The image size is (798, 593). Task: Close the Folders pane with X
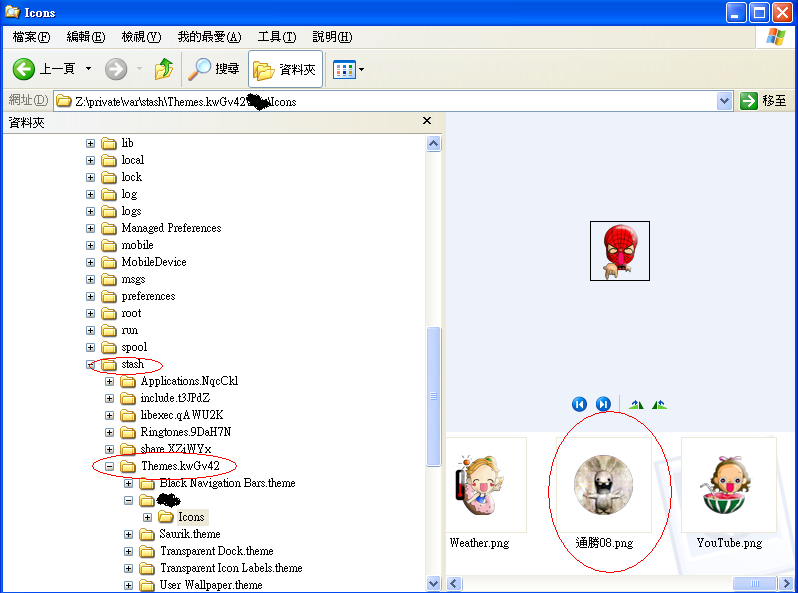coord(427,121)
